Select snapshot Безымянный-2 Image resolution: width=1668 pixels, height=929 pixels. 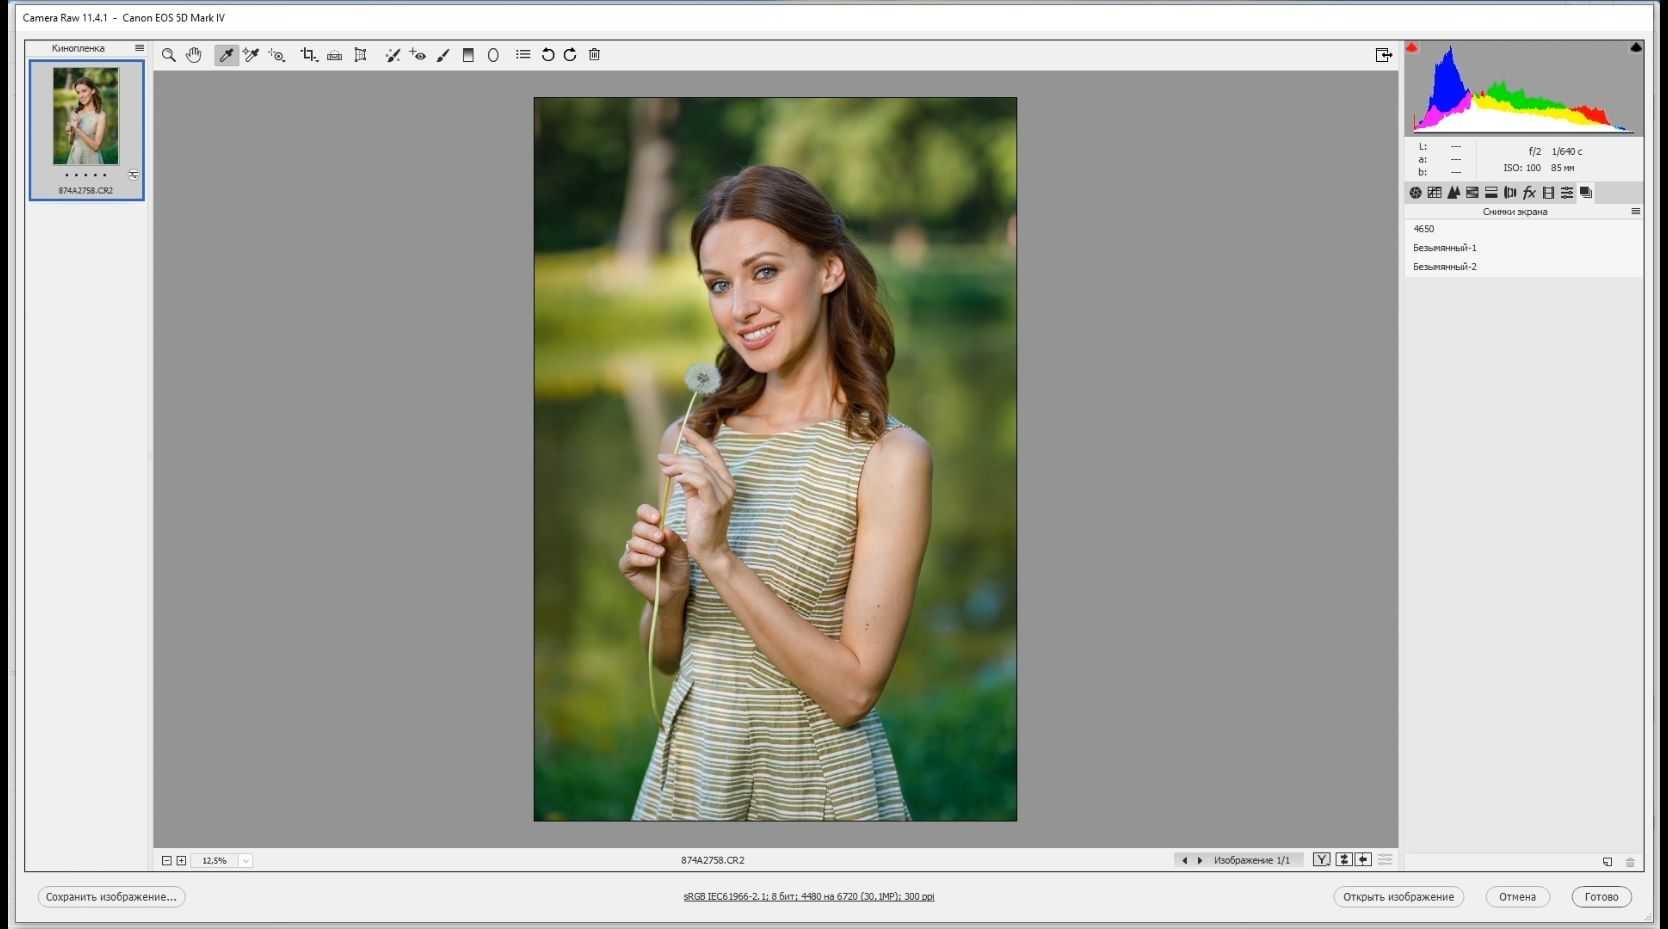click(x=1523, y=267)
